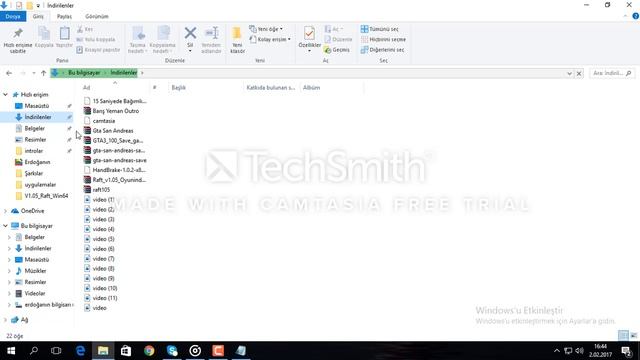This screenshot has height=360, width=640.
Task: Click Hiçbirini seçme
Action: click(383, 40)
